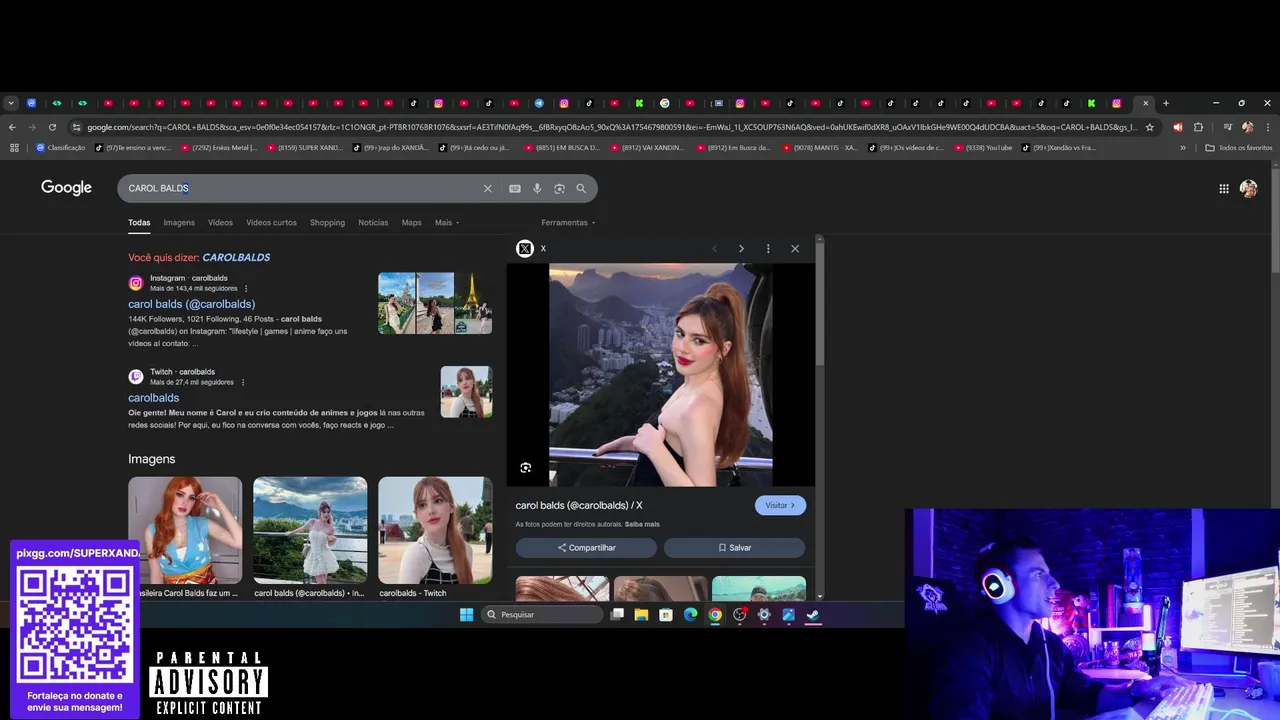Expand overflow bookmarks chevron

coord(1183,148)
